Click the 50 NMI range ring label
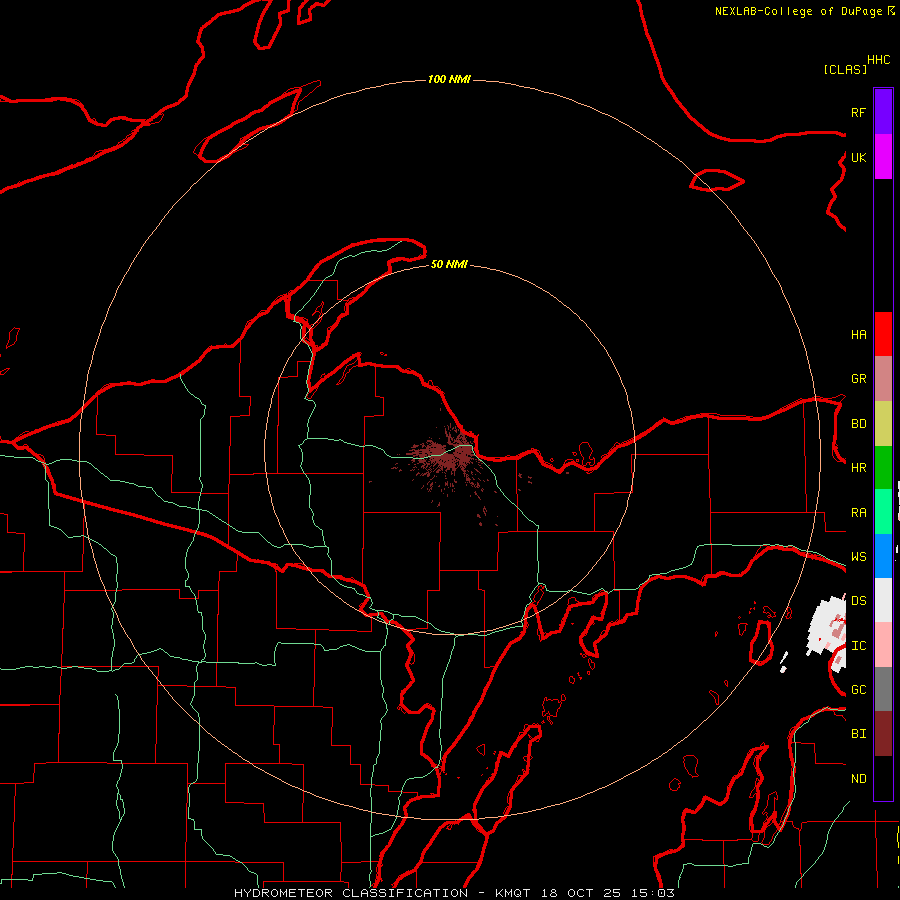 click(449, 264)
